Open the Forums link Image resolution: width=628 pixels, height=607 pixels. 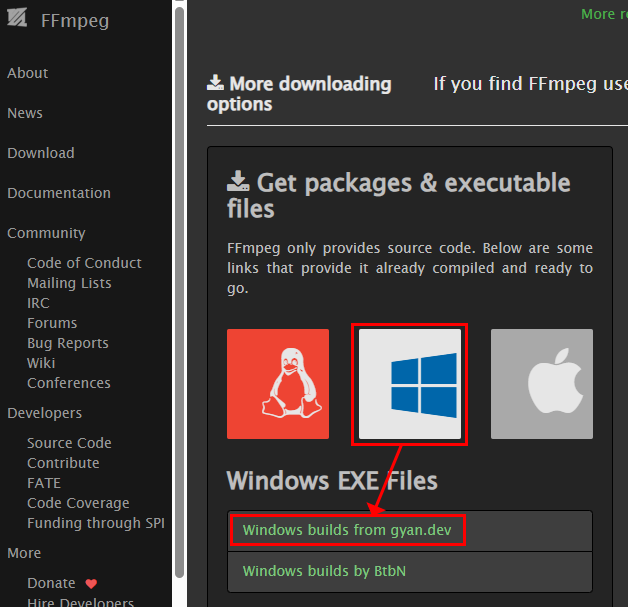tap(52, 323)
